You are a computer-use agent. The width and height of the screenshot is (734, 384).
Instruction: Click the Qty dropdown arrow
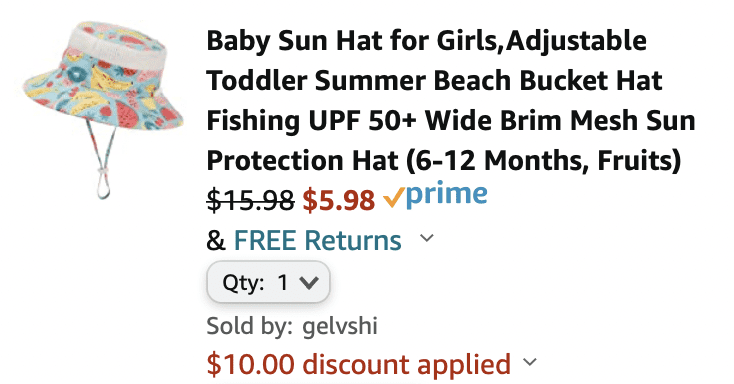(x=309, y=282)
